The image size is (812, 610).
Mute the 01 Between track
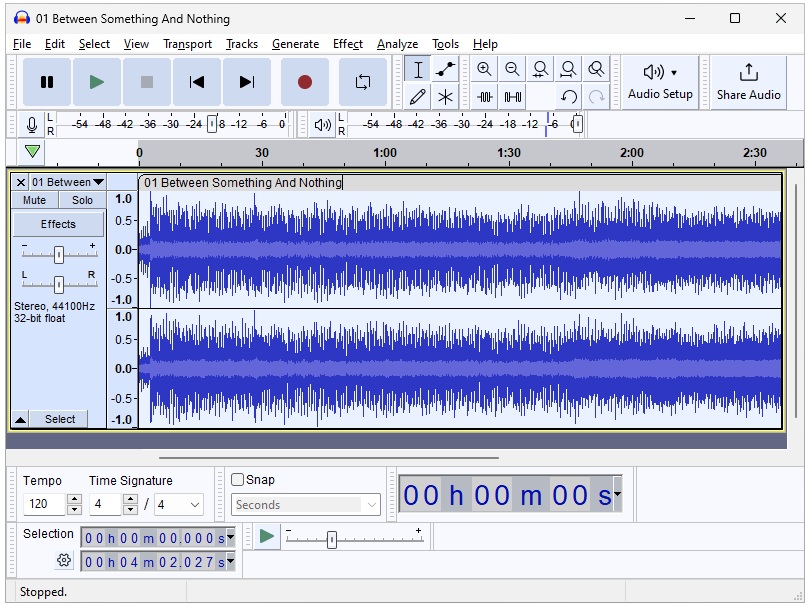[34, 200]
